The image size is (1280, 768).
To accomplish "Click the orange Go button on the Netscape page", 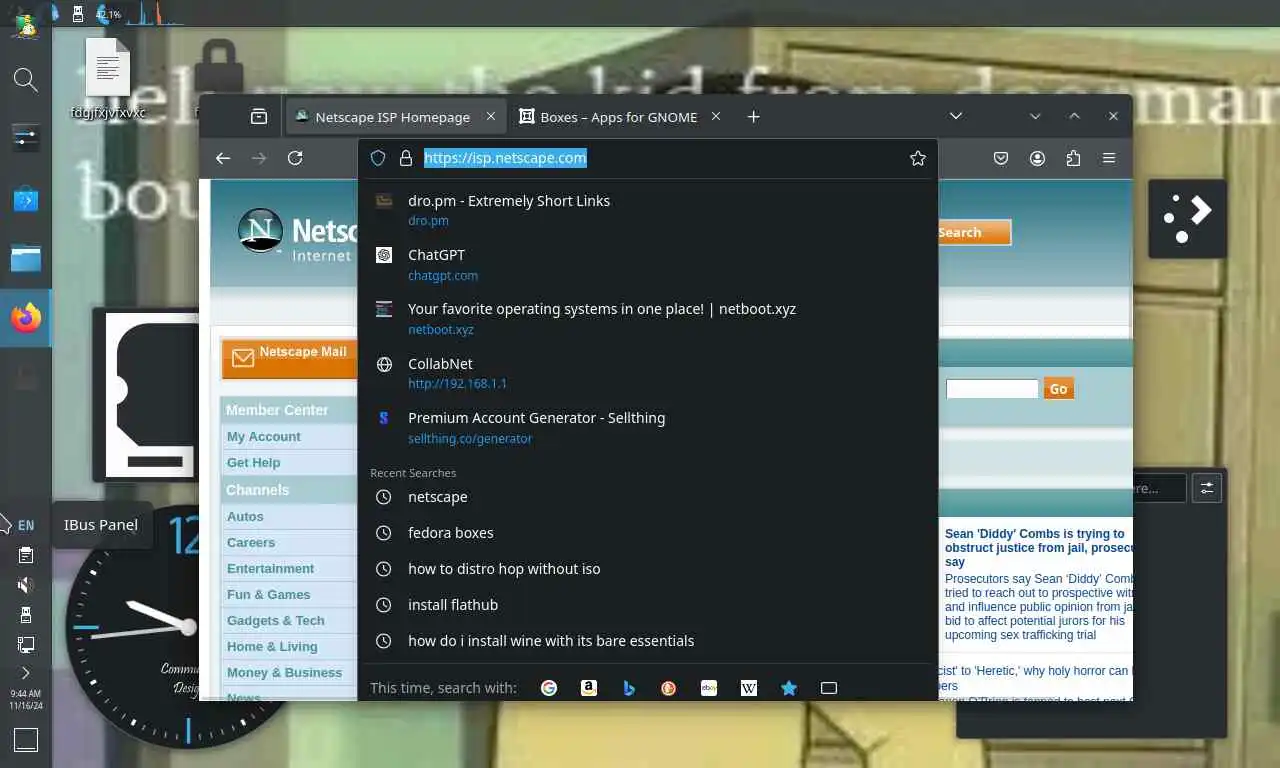I will tap(1058, 389).
